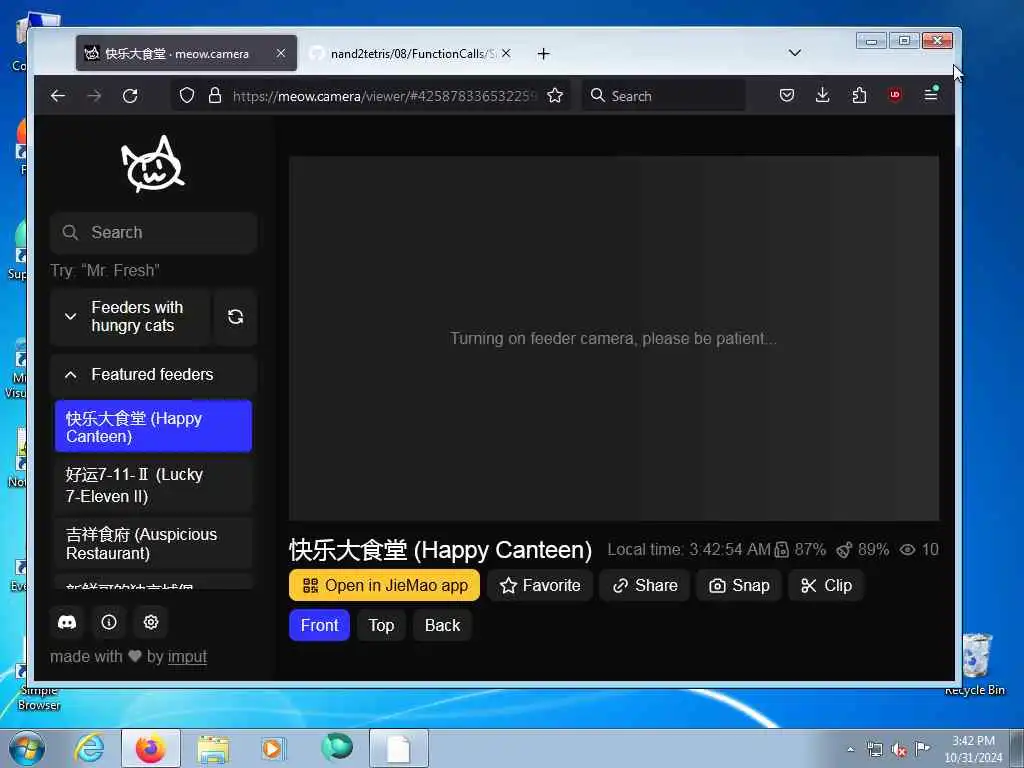Click the Firefox Search box

pyautogui.click(x=664, y=96)
